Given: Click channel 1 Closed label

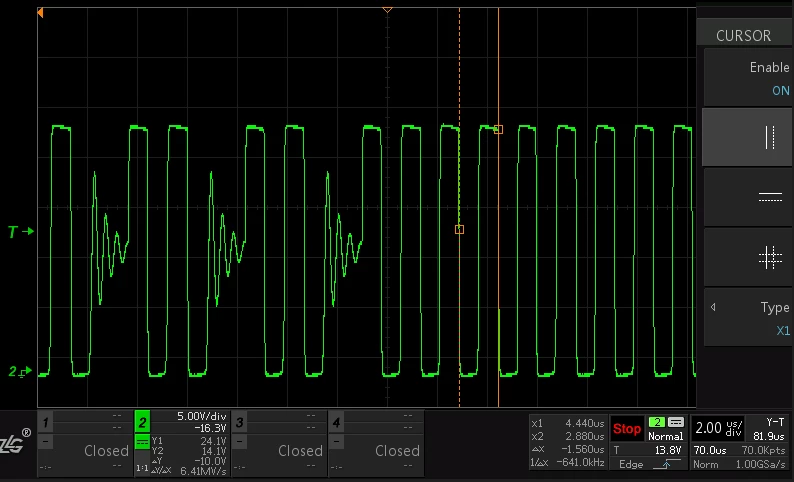Looking at the screenshot, I should (x=106, y=451).
